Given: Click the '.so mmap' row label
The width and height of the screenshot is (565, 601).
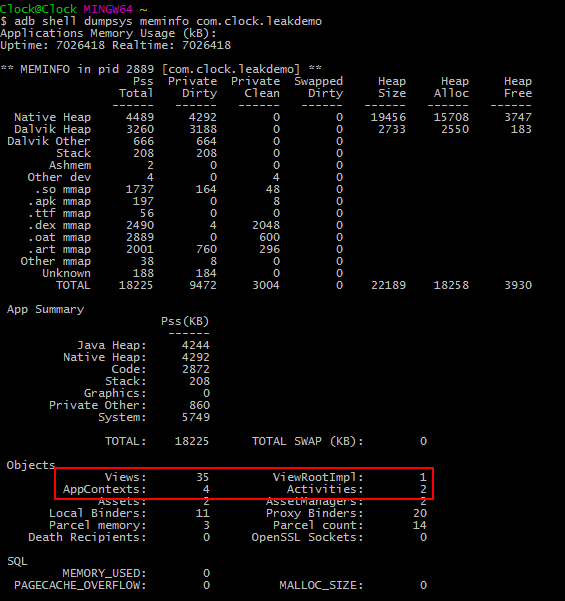Looking at the screenshot, I should [63, 189].
